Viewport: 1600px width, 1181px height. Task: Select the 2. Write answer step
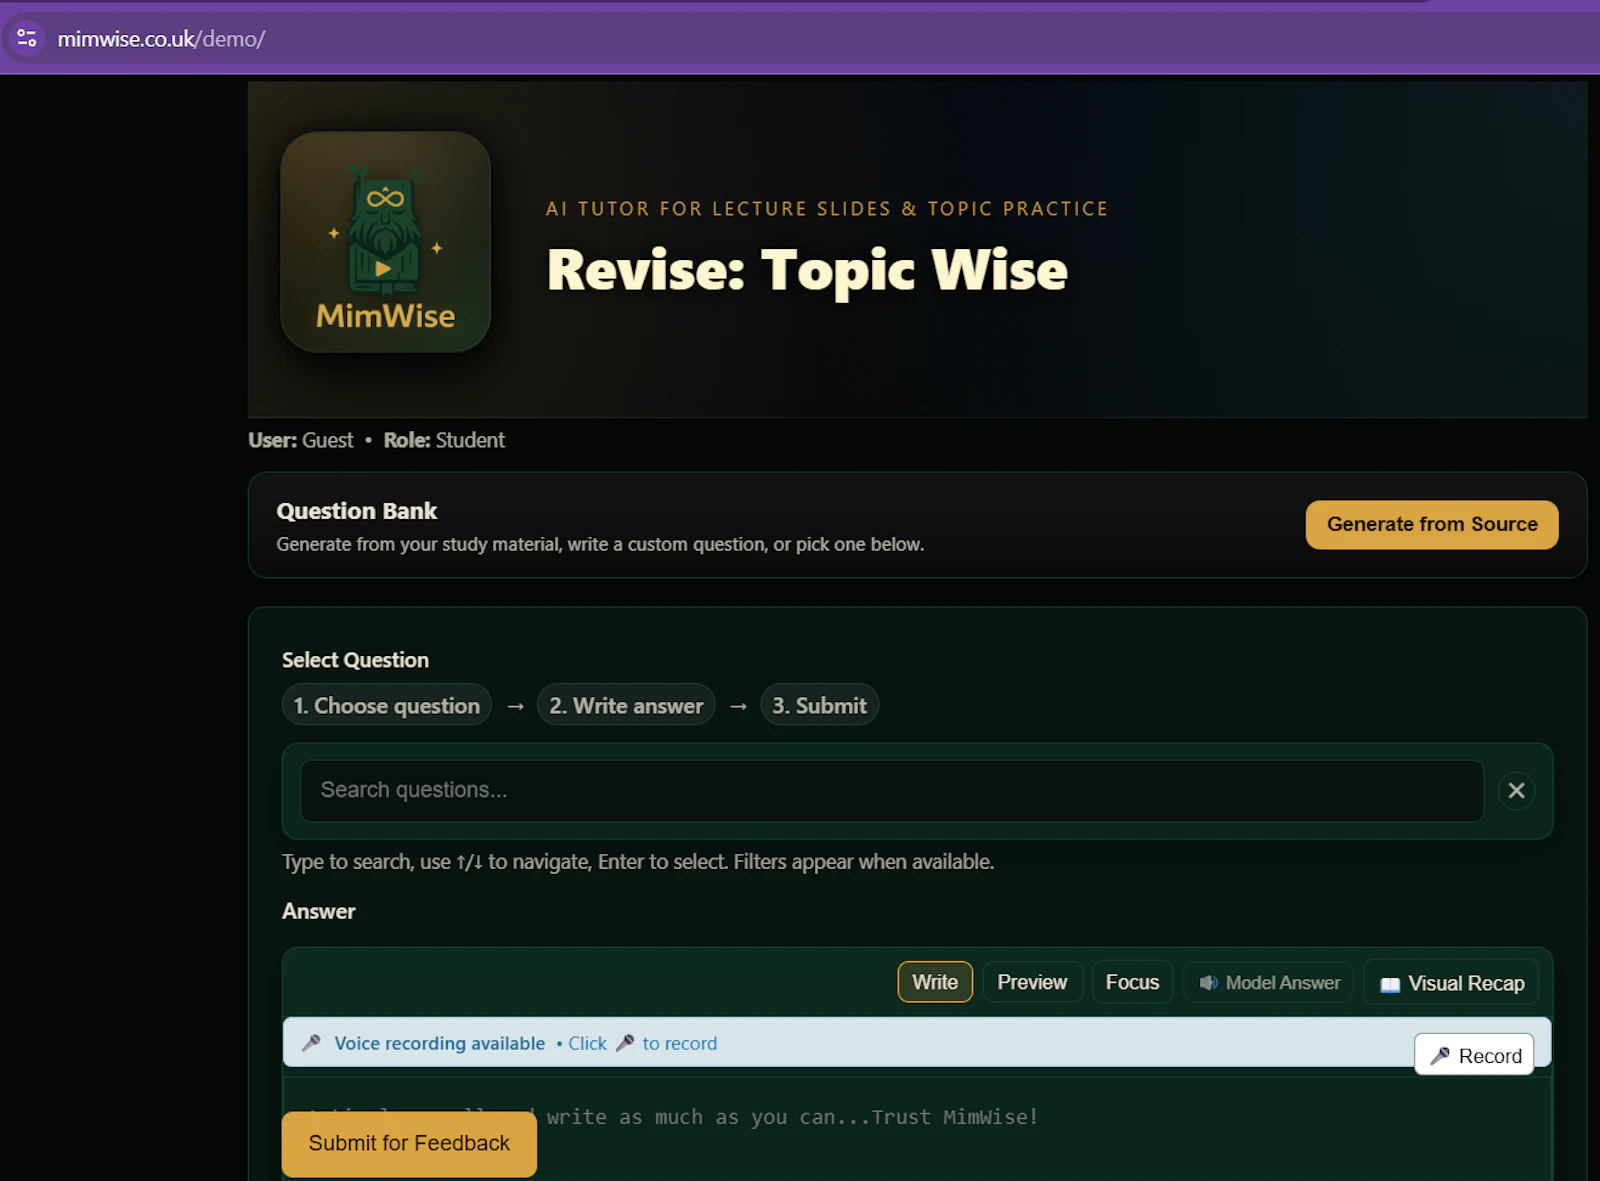pos(626,705)
